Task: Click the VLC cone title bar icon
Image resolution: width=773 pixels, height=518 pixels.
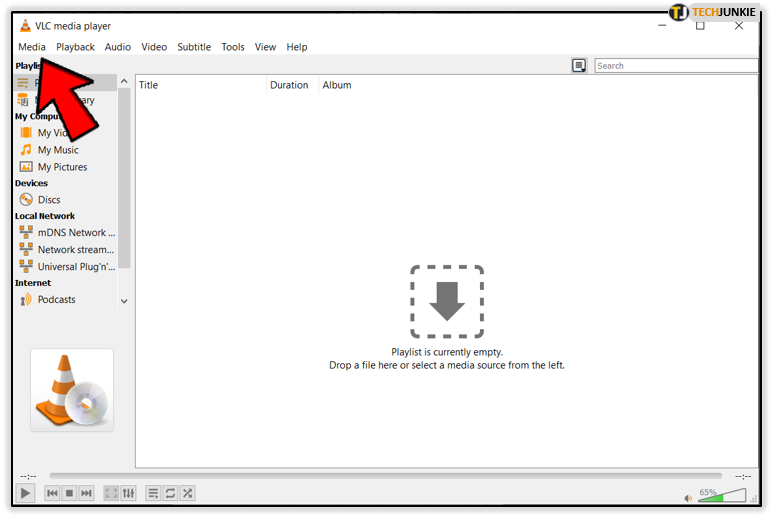Action: coord(25,25)
